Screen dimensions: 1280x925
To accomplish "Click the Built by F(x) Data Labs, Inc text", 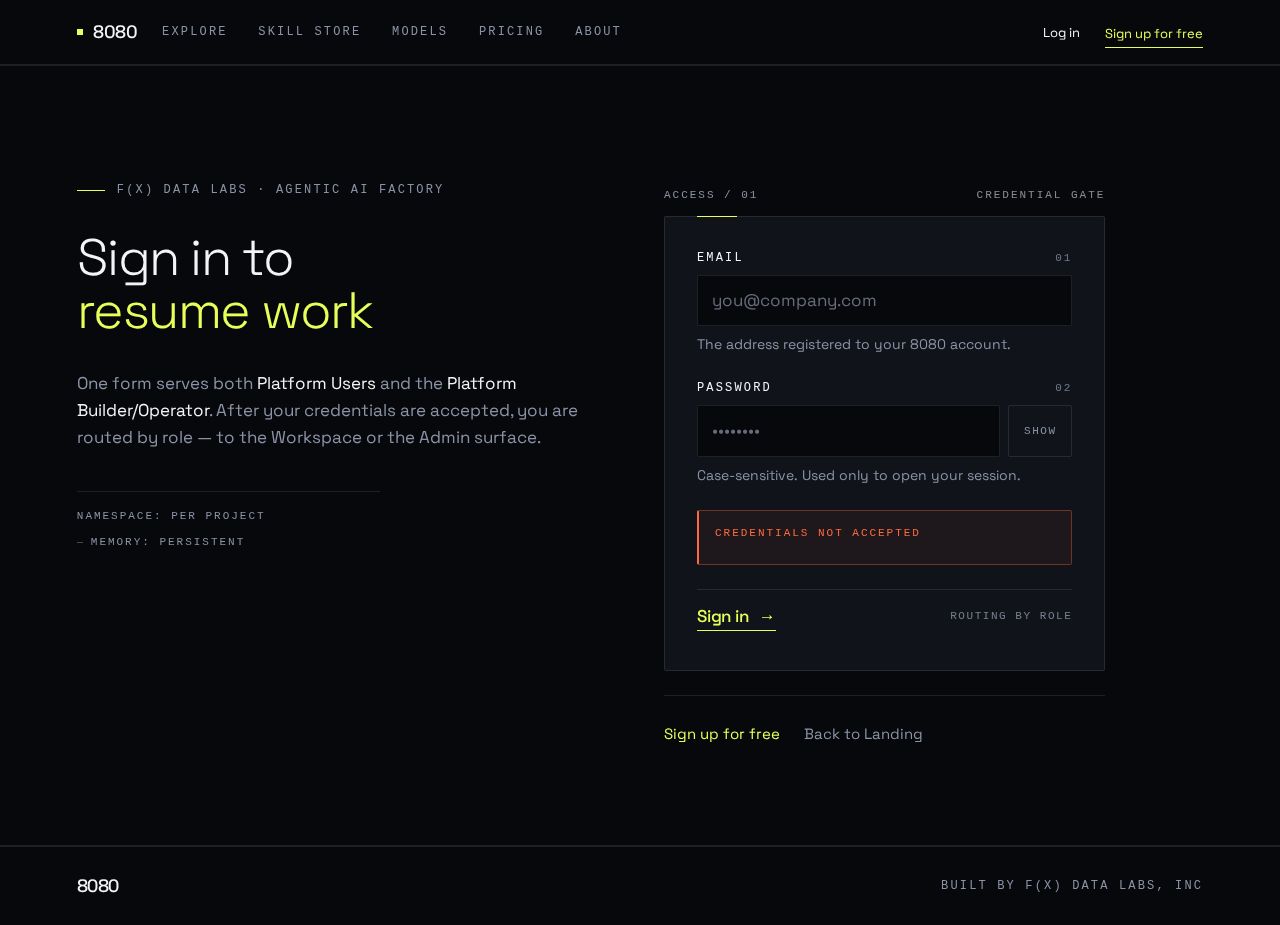I will pos(1072,885).
